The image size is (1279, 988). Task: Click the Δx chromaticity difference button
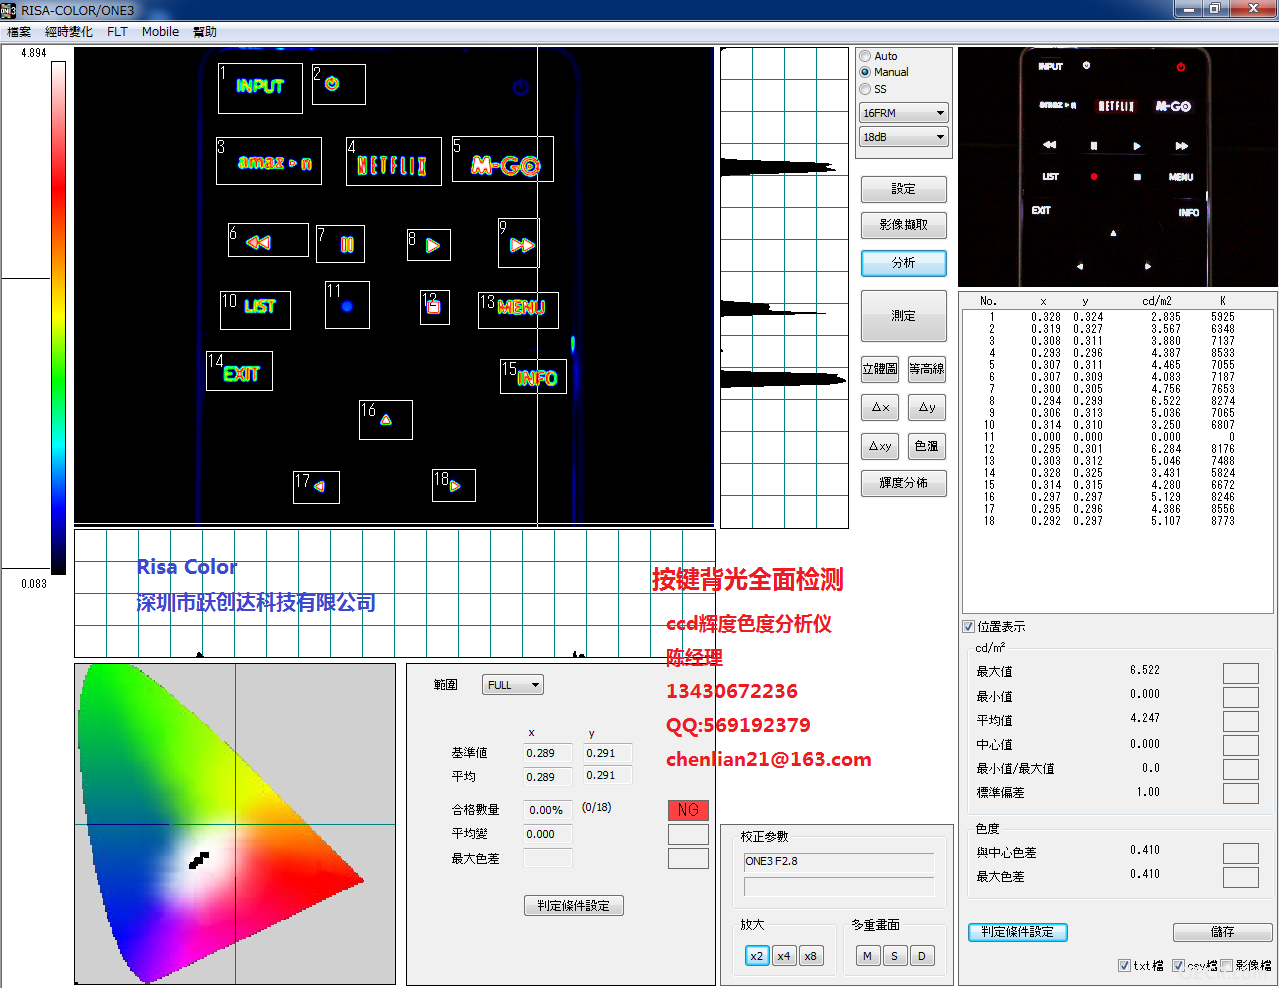880,407
